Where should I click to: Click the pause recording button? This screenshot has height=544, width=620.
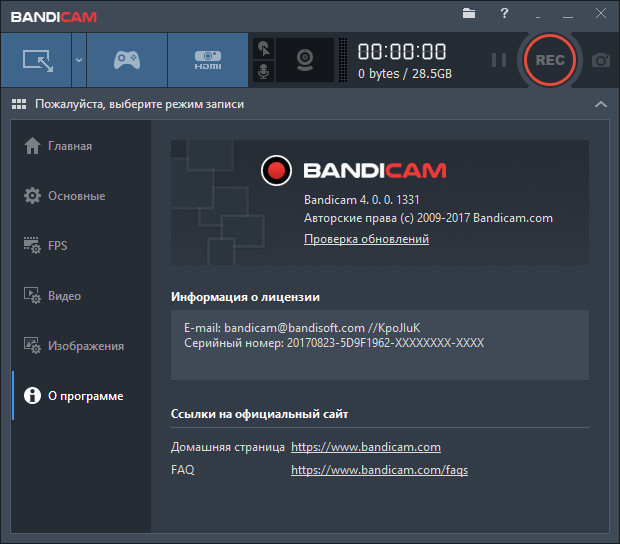click(498, 60)
